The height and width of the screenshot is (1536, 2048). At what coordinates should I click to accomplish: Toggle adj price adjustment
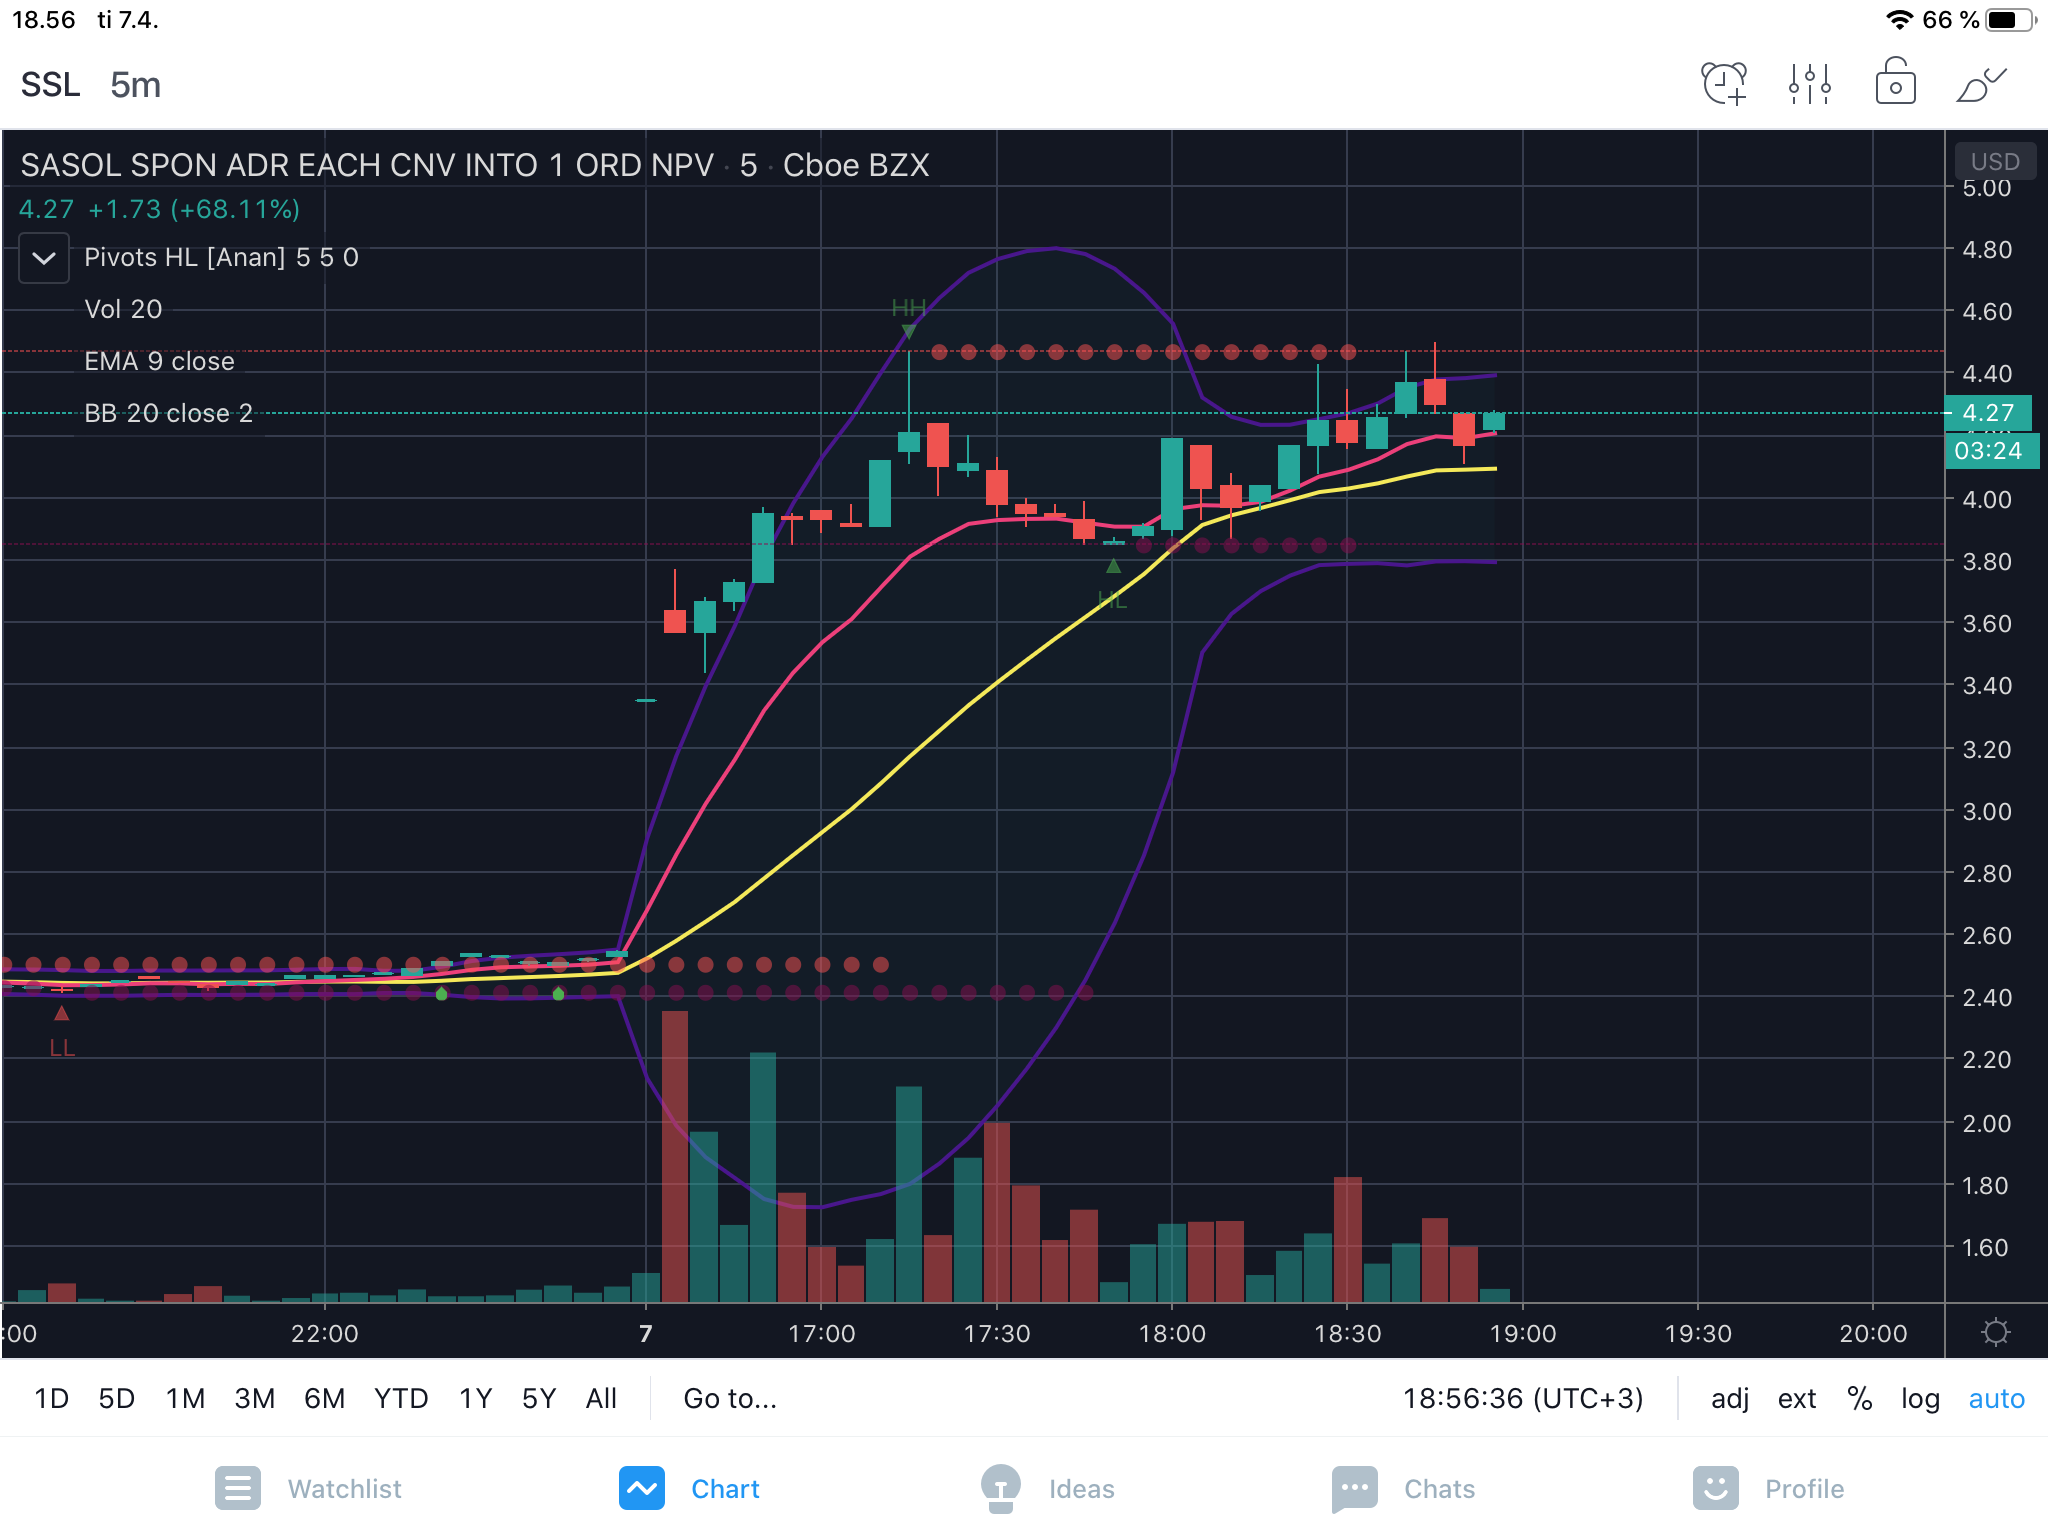point(1730,1398)
